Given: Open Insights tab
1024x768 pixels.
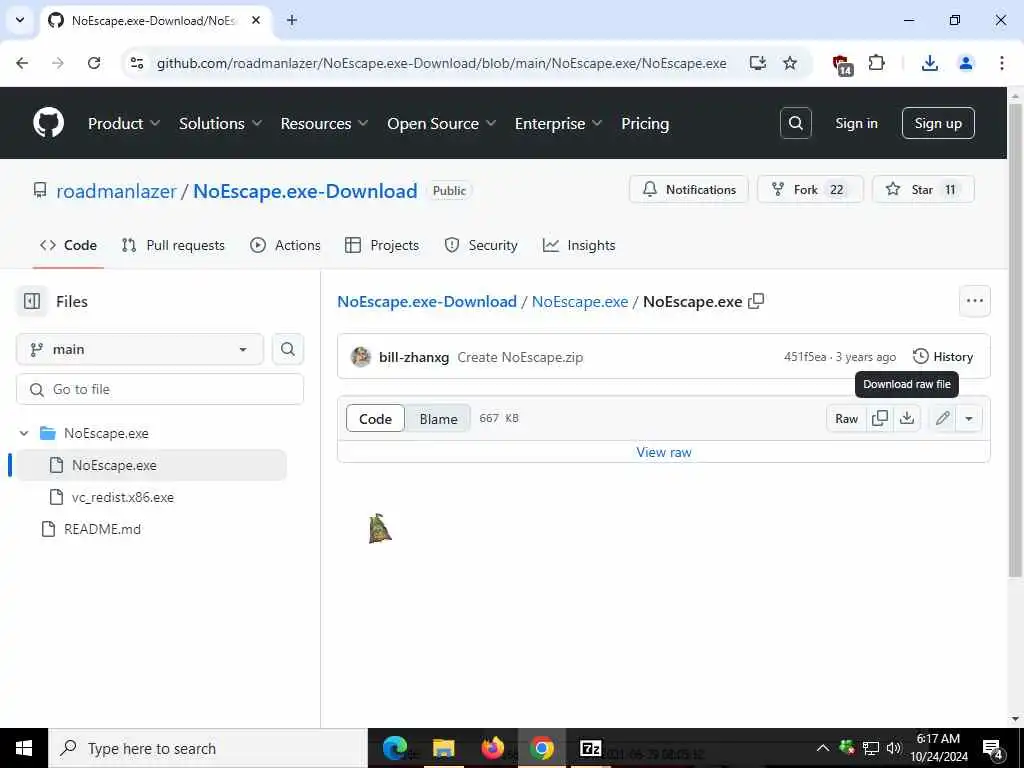Looking at the screenshot, I should tap(579, 245).
